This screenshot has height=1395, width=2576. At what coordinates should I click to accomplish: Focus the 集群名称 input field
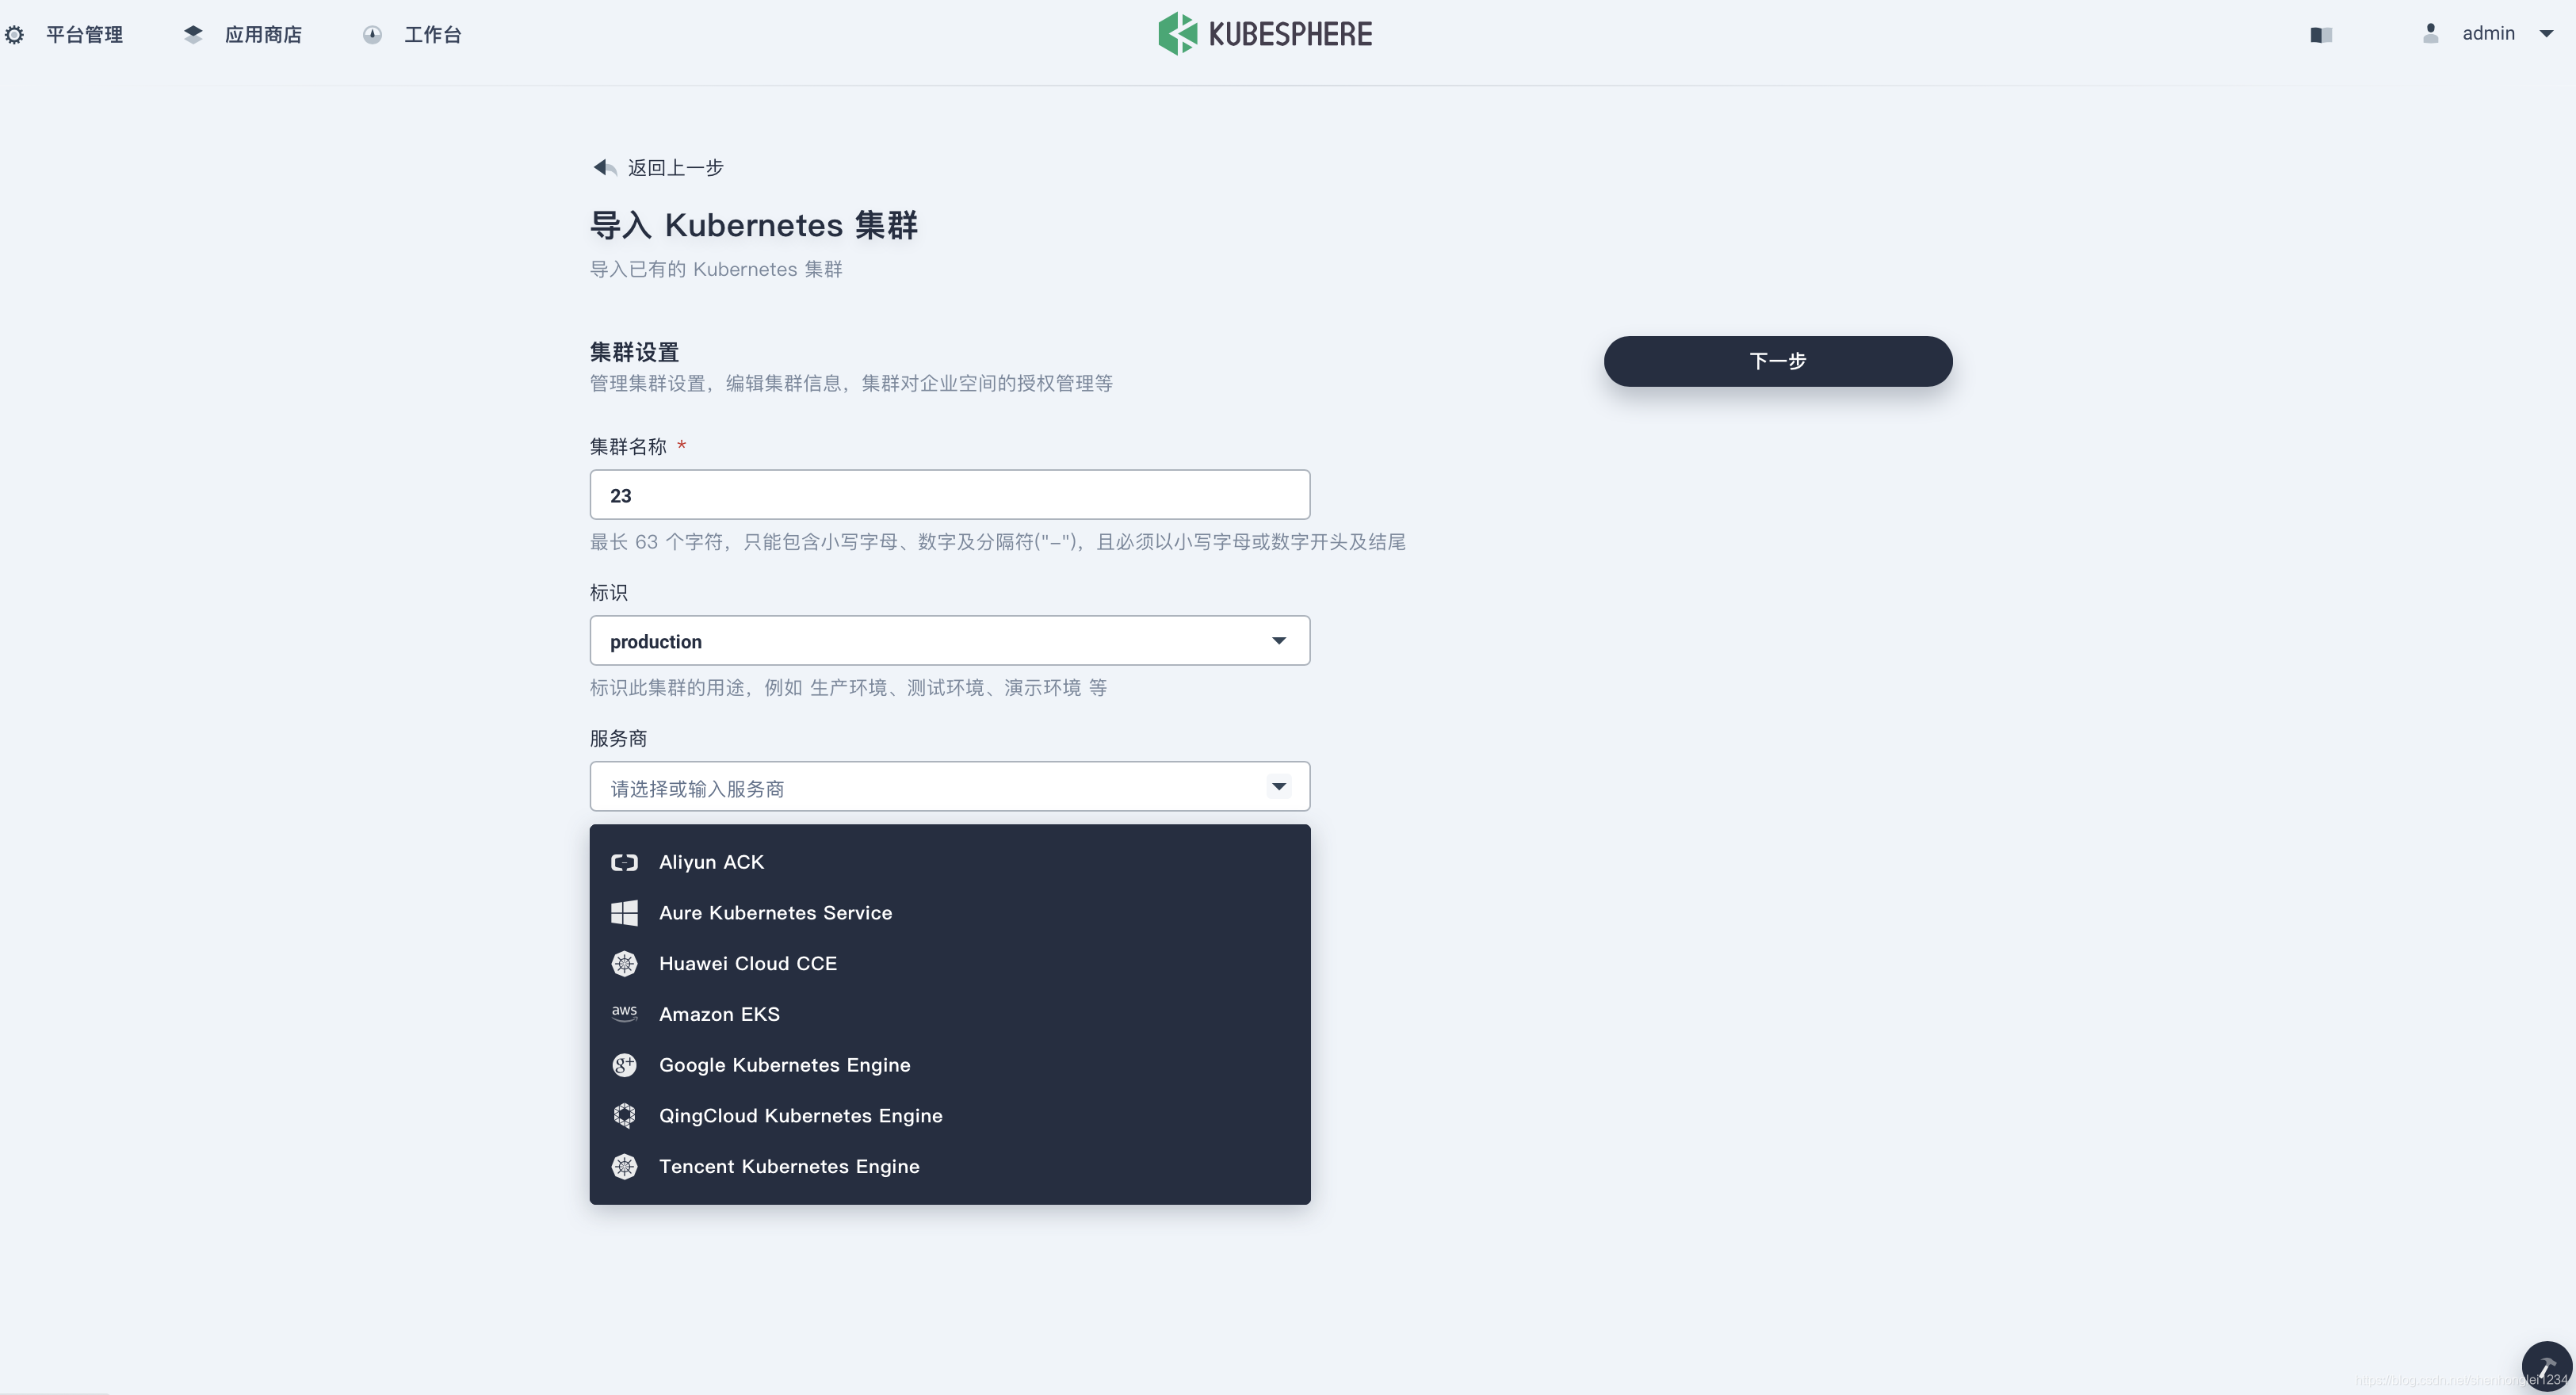(x=949, y=495)
